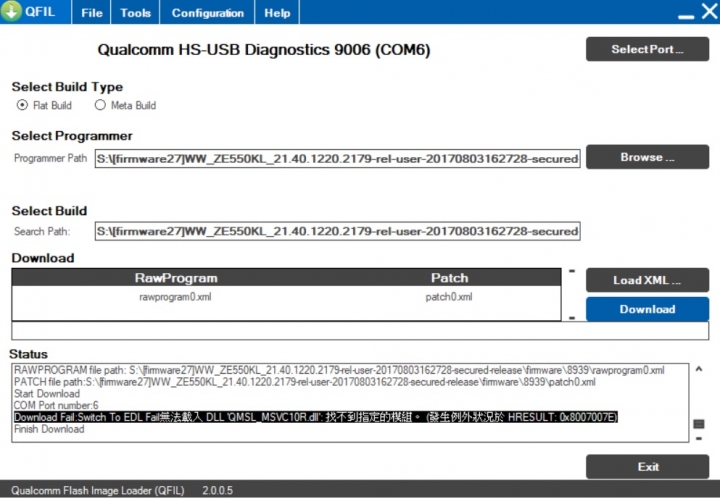The width and height of the screenshot is (720, 499).
Task: Select the RAWPROGRAM file path status line
Action: [x=339, y=370]
